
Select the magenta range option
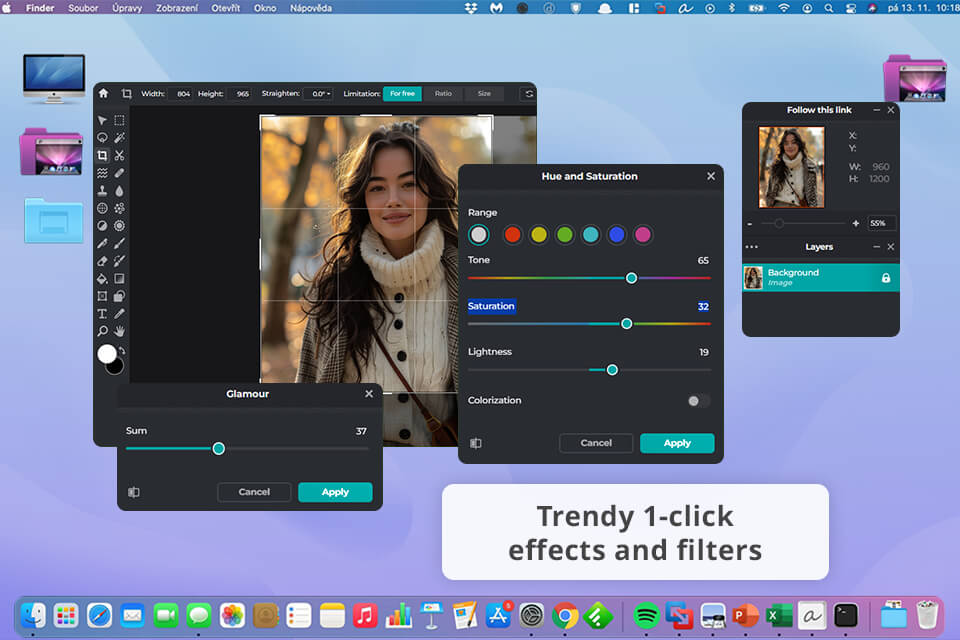(643, 235)
